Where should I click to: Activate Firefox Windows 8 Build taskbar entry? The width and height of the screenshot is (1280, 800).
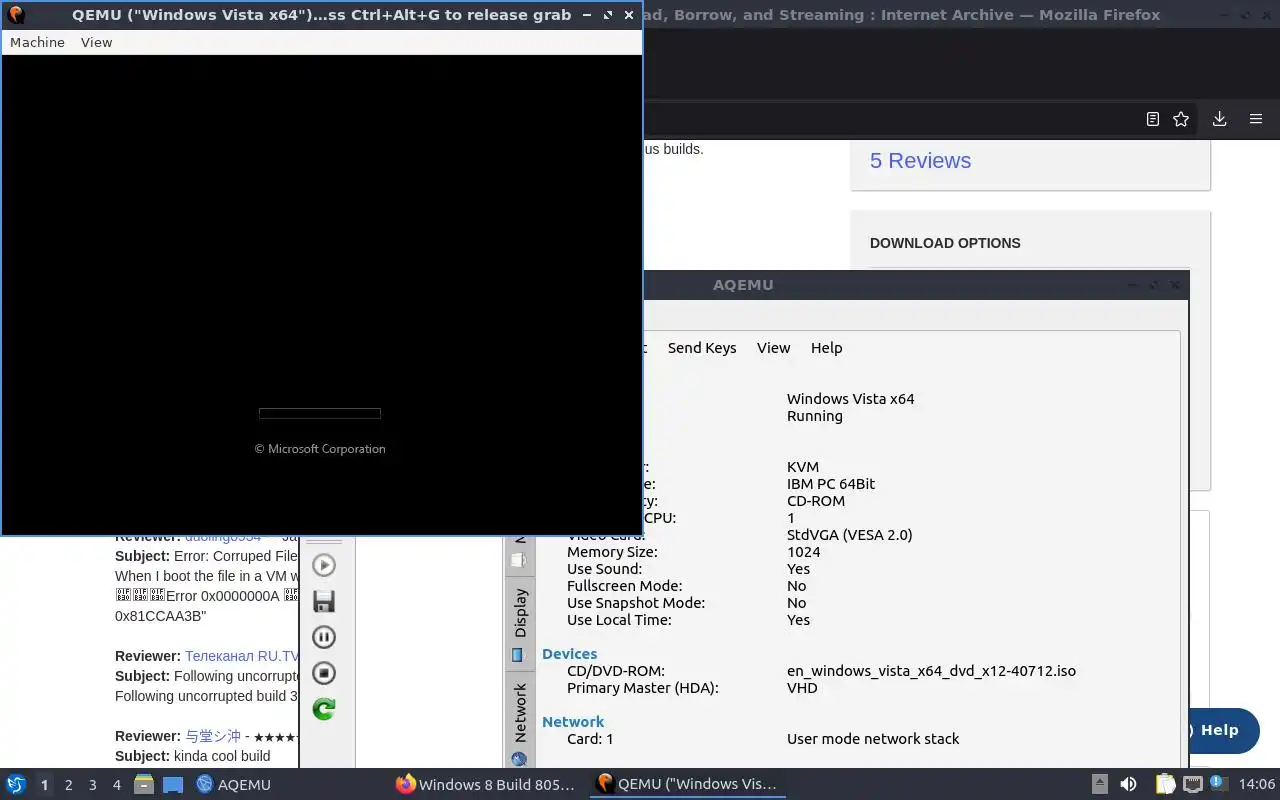tap(486, 784)
